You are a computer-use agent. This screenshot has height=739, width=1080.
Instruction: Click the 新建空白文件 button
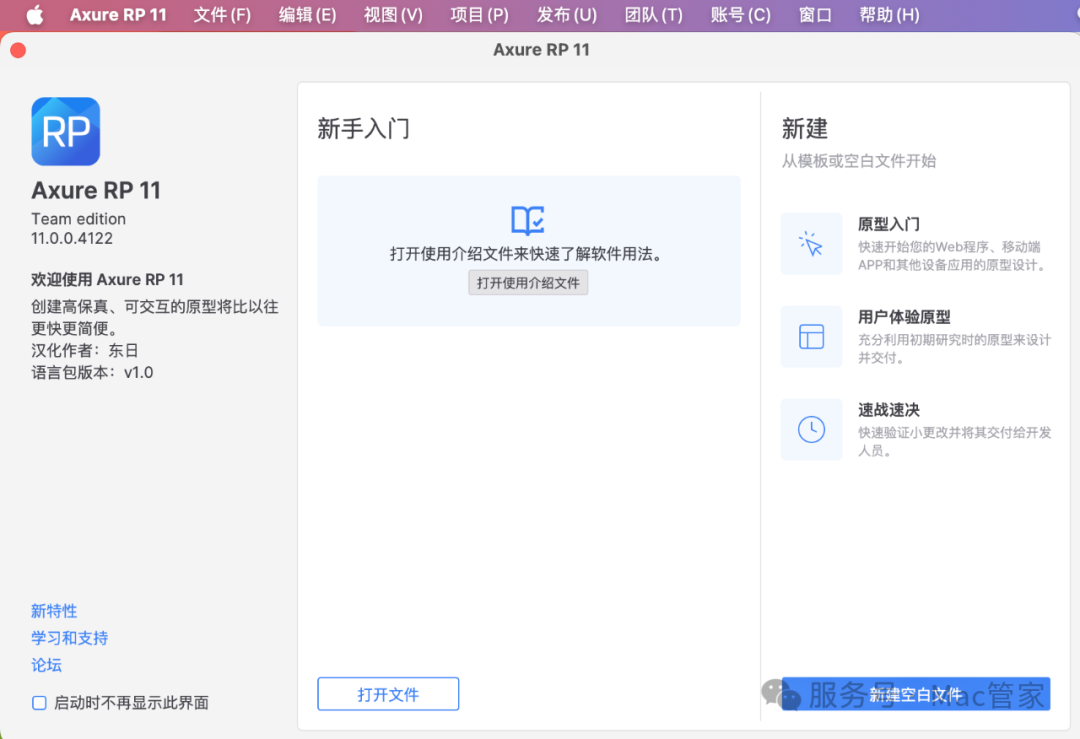915,694
